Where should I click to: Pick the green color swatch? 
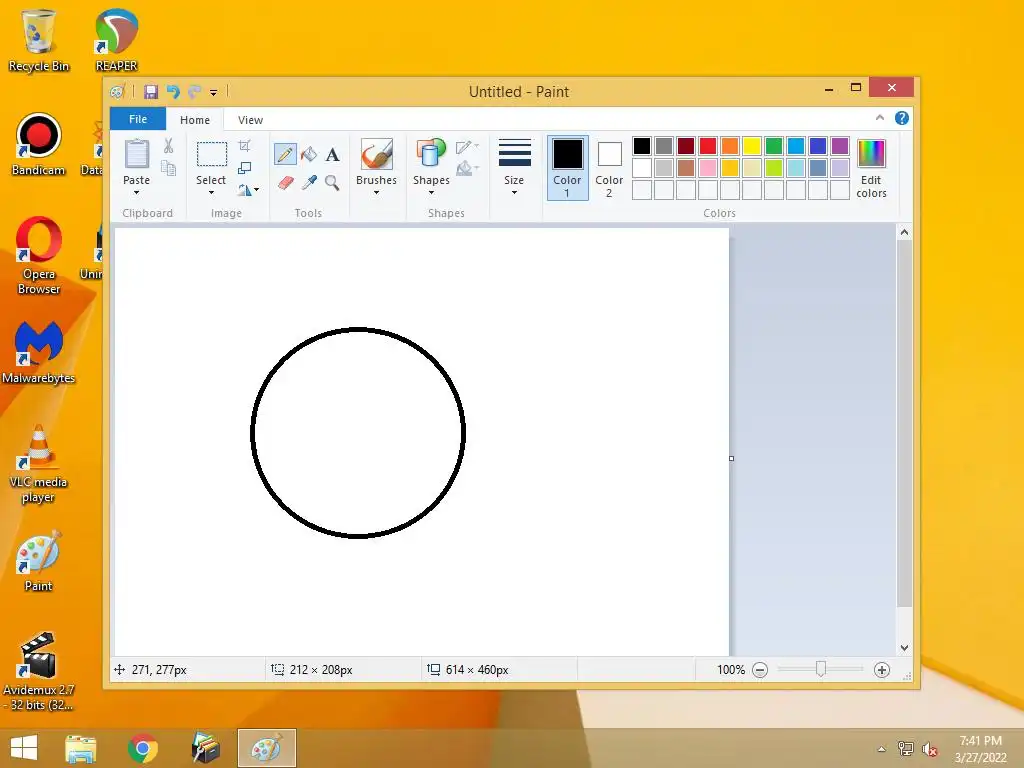point(774,146)
